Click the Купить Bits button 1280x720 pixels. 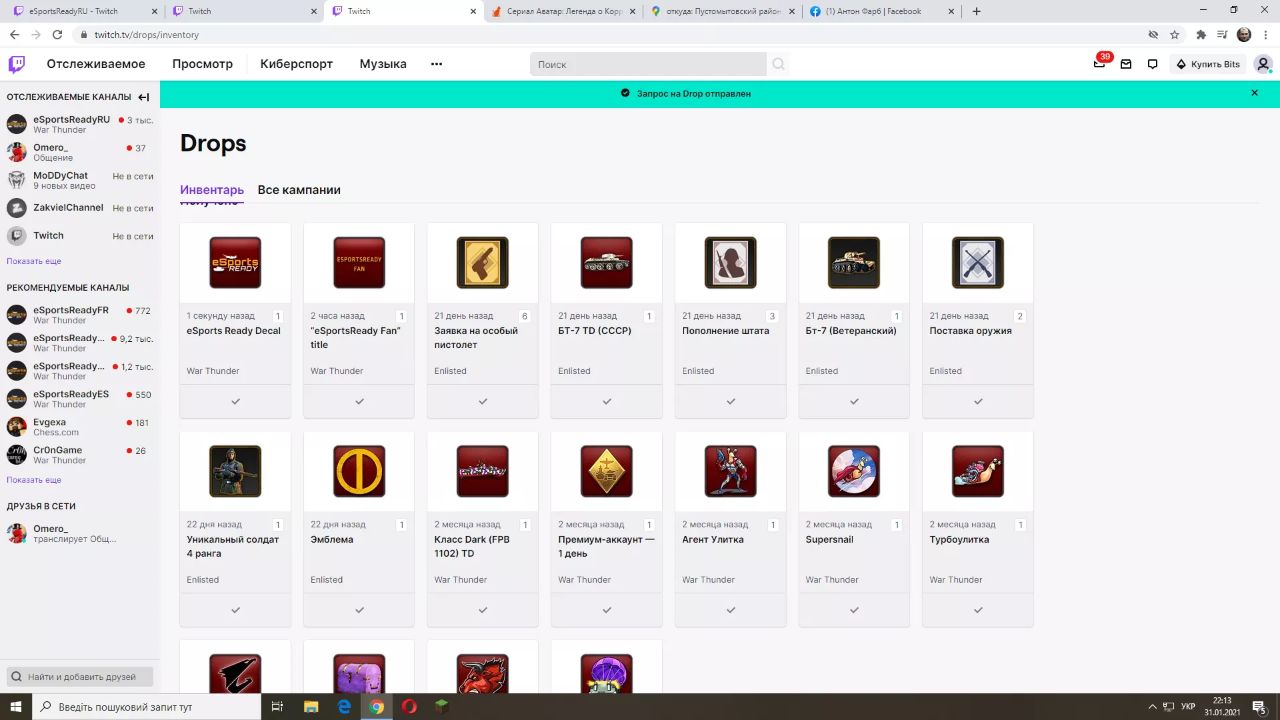1207,64
